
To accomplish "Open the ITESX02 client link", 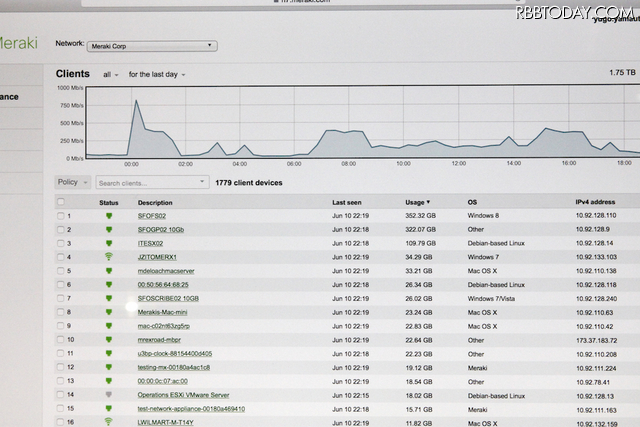I will click(150, 243).
